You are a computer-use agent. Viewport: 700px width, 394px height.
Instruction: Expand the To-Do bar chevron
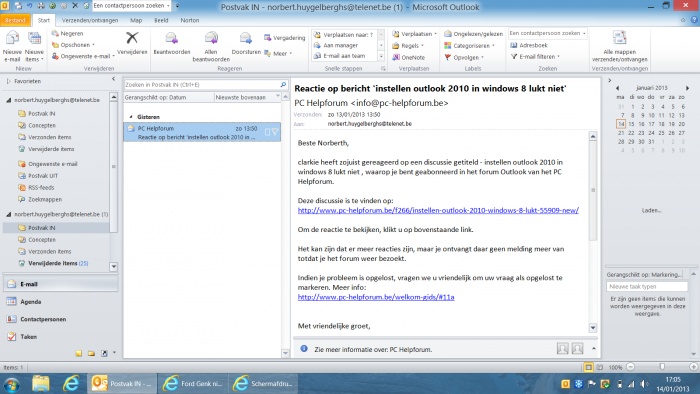tap(609, 80)
